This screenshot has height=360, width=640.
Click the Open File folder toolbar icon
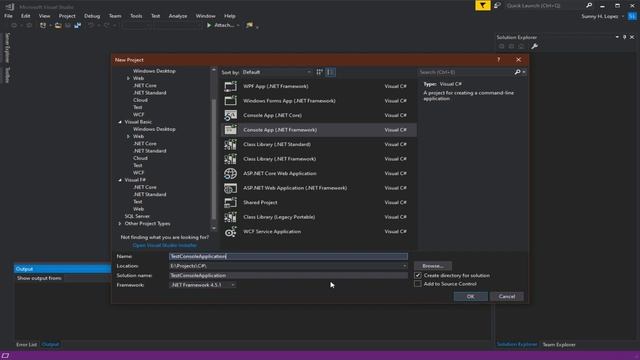click(x=58, y=25)
